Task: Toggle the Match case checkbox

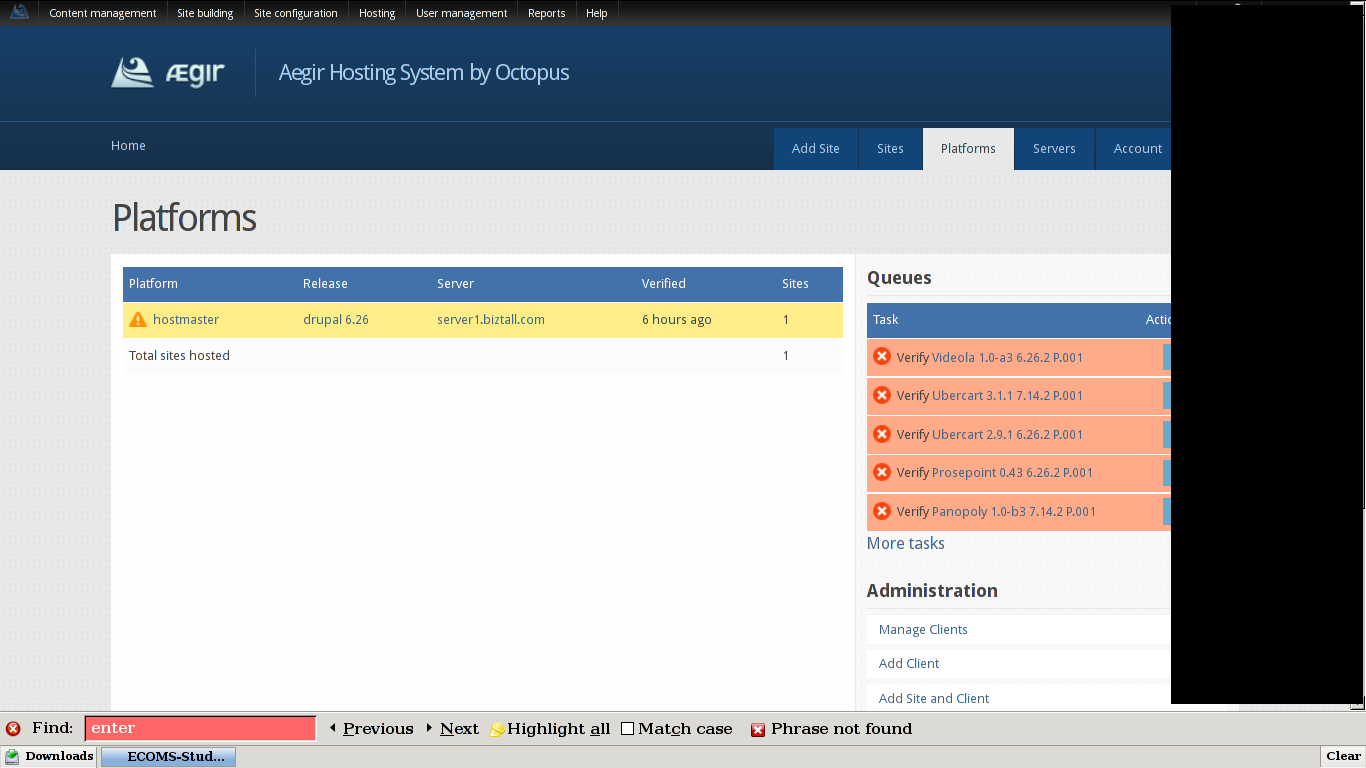Action: click(x=627, y=729)
